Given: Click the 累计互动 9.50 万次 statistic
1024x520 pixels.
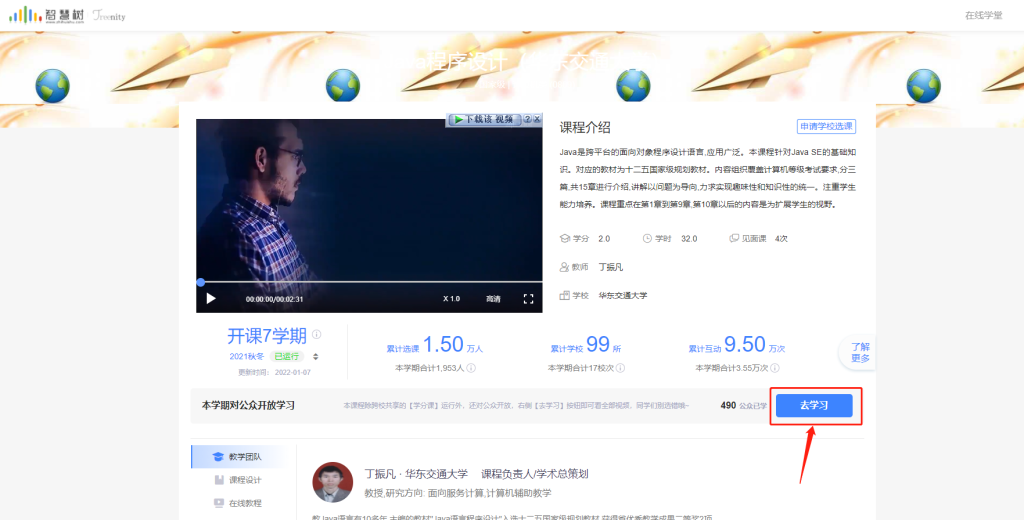Looking at the screenshot, I should pos(736,344).
